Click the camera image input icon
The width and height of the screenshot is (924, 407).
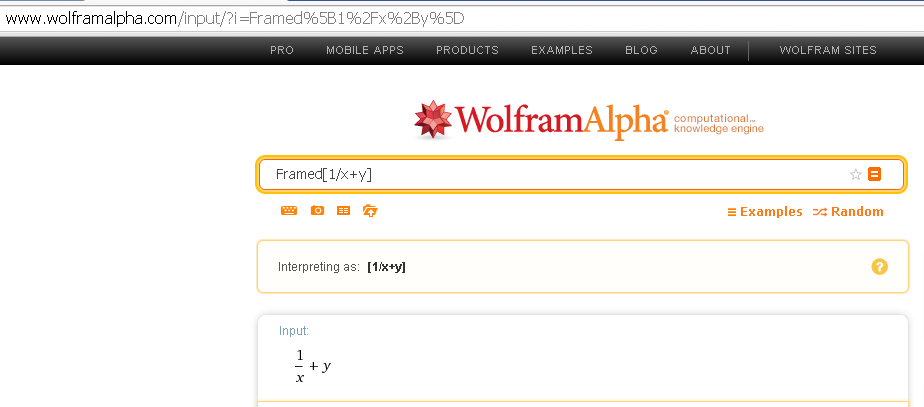(317, 210)
